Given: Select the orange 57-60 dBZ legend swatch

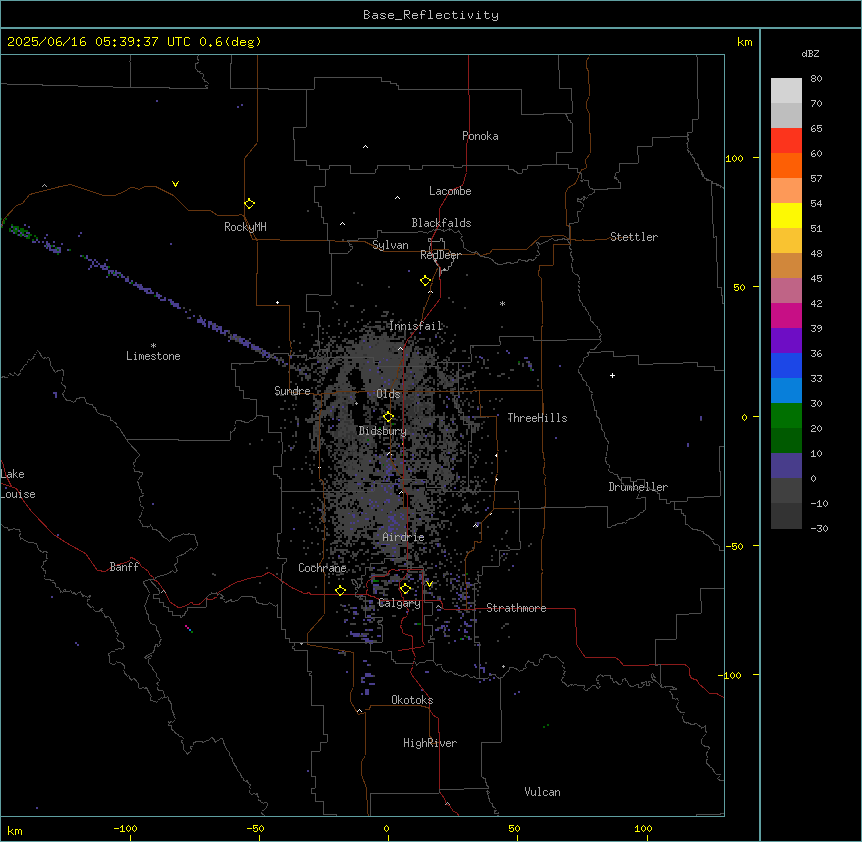Looking at the screenshot, I should point(786,165).
